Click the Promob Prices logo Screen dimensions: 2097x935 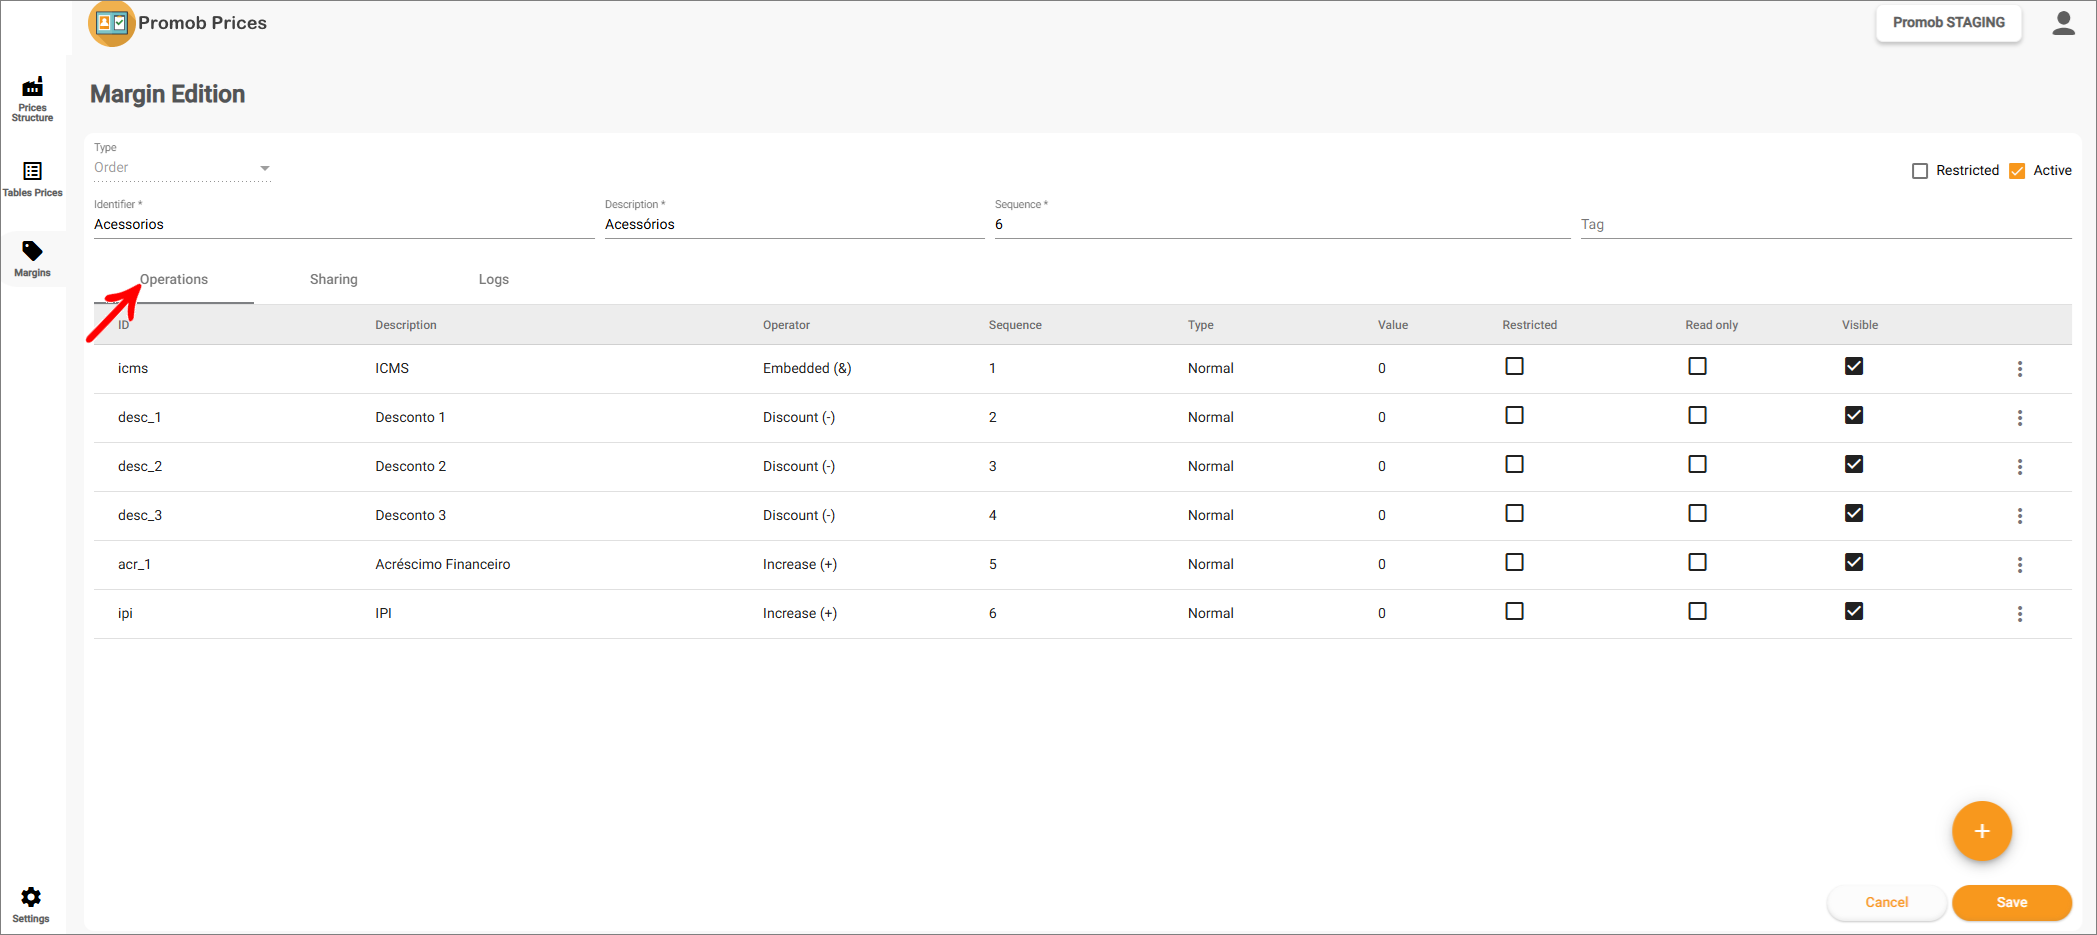[112, 23]
